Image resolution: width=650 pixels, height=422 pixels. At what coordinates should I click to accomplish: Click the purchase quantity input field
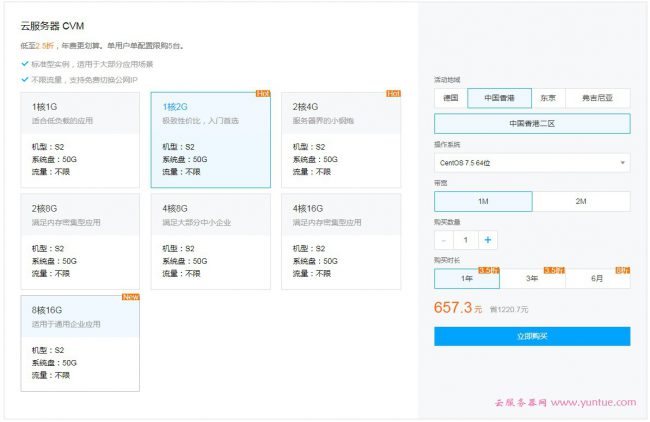coord(465,240)
